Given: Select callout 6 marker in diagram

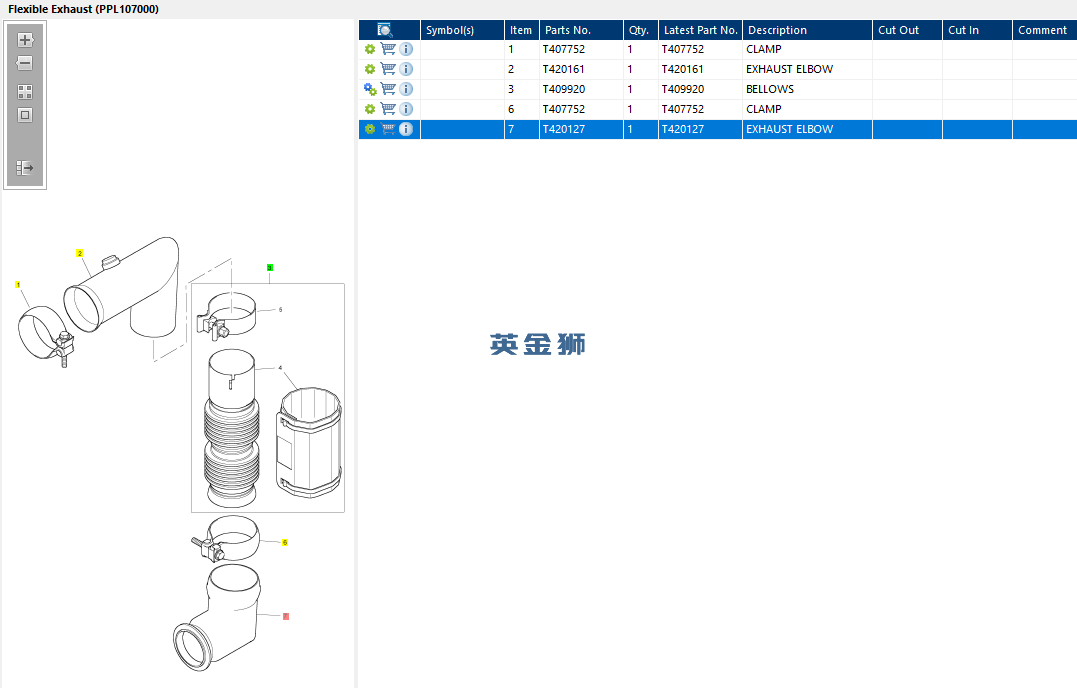Looking at the screenshot, I should point(285,542).
